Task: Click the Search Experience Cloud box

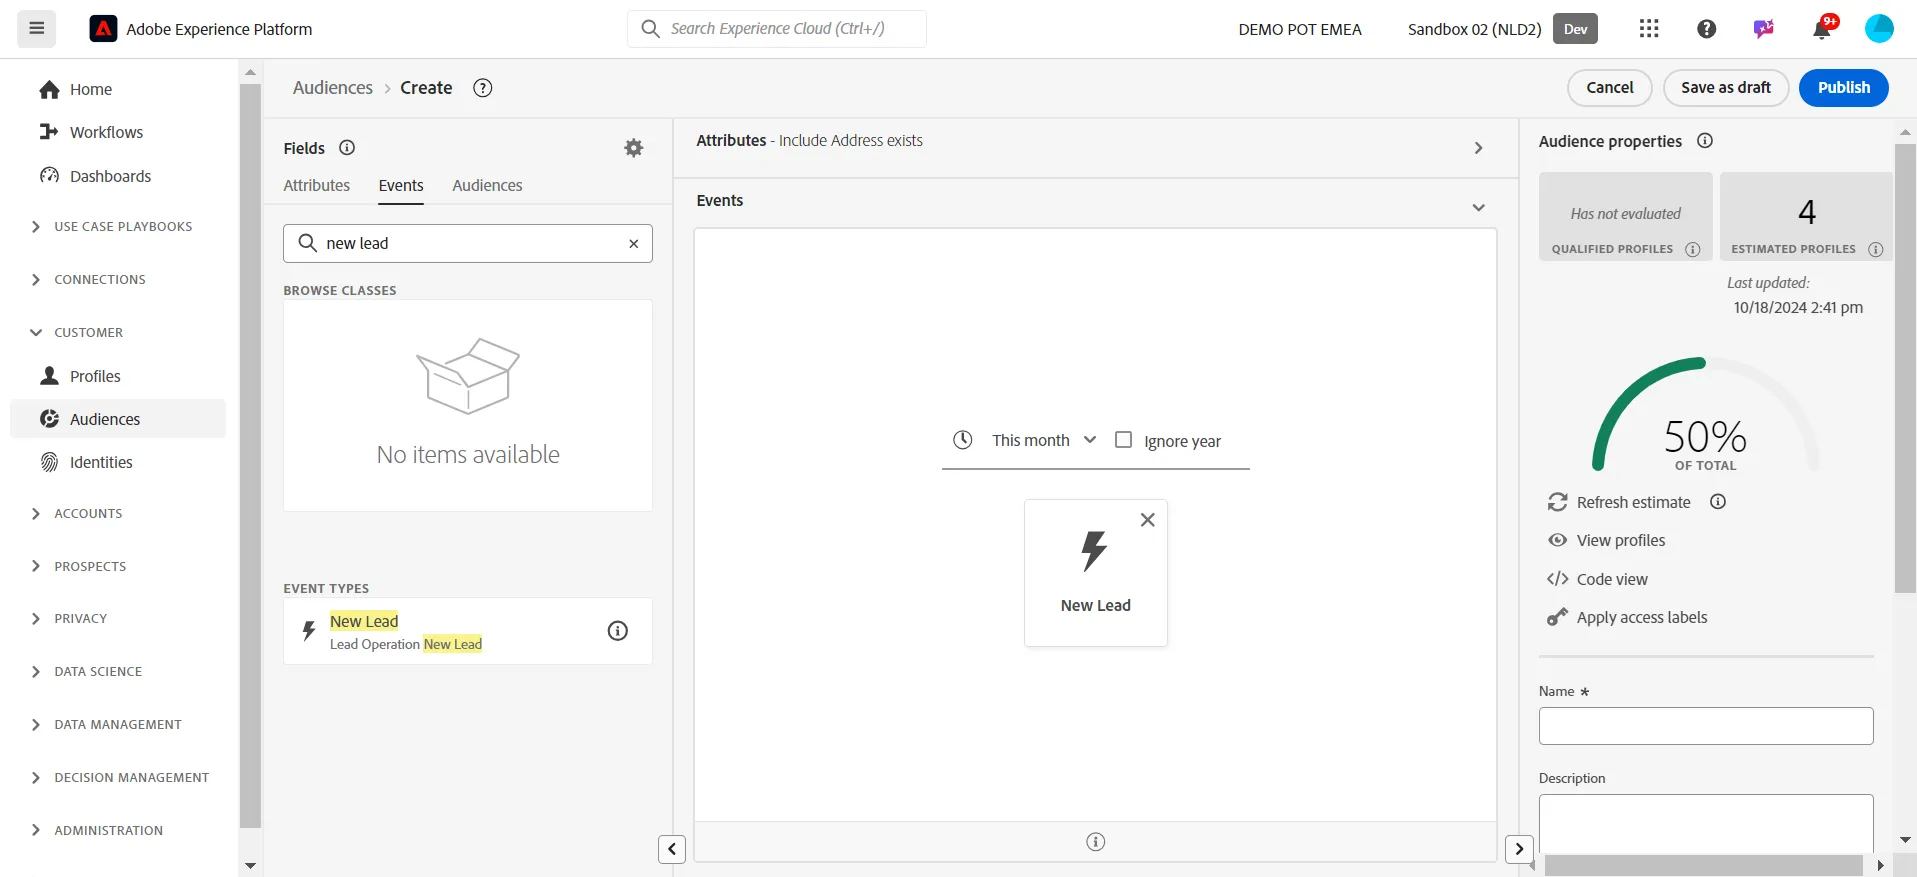Action: [x=777, y=29]
